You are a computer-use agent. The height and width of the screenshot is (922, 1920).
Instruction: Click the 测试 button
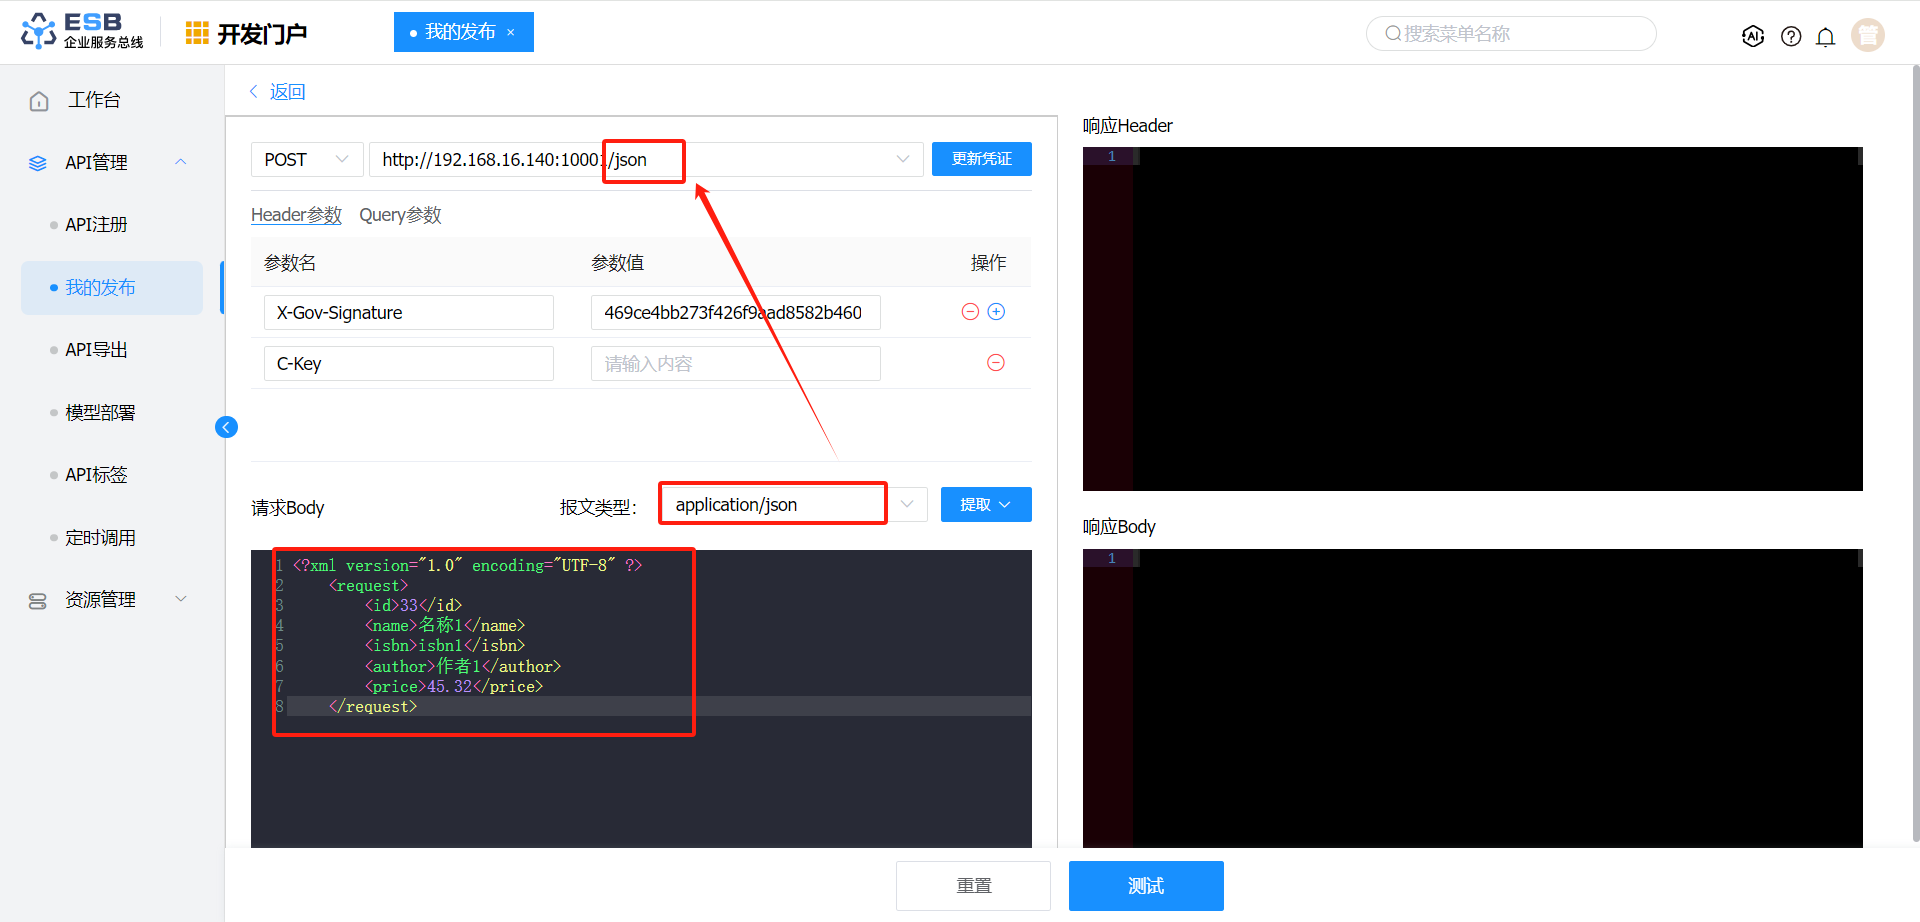[1146, 886]
